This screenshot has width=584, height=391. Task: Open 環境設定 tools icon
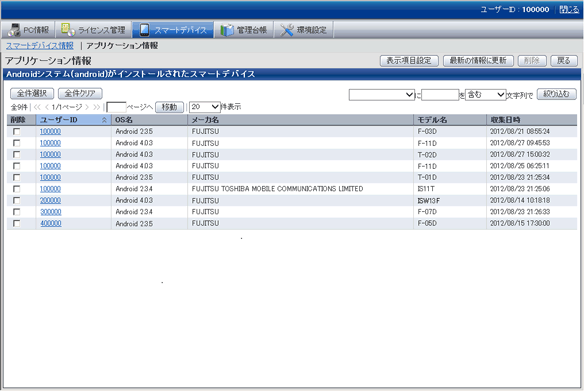pos(286,30)
